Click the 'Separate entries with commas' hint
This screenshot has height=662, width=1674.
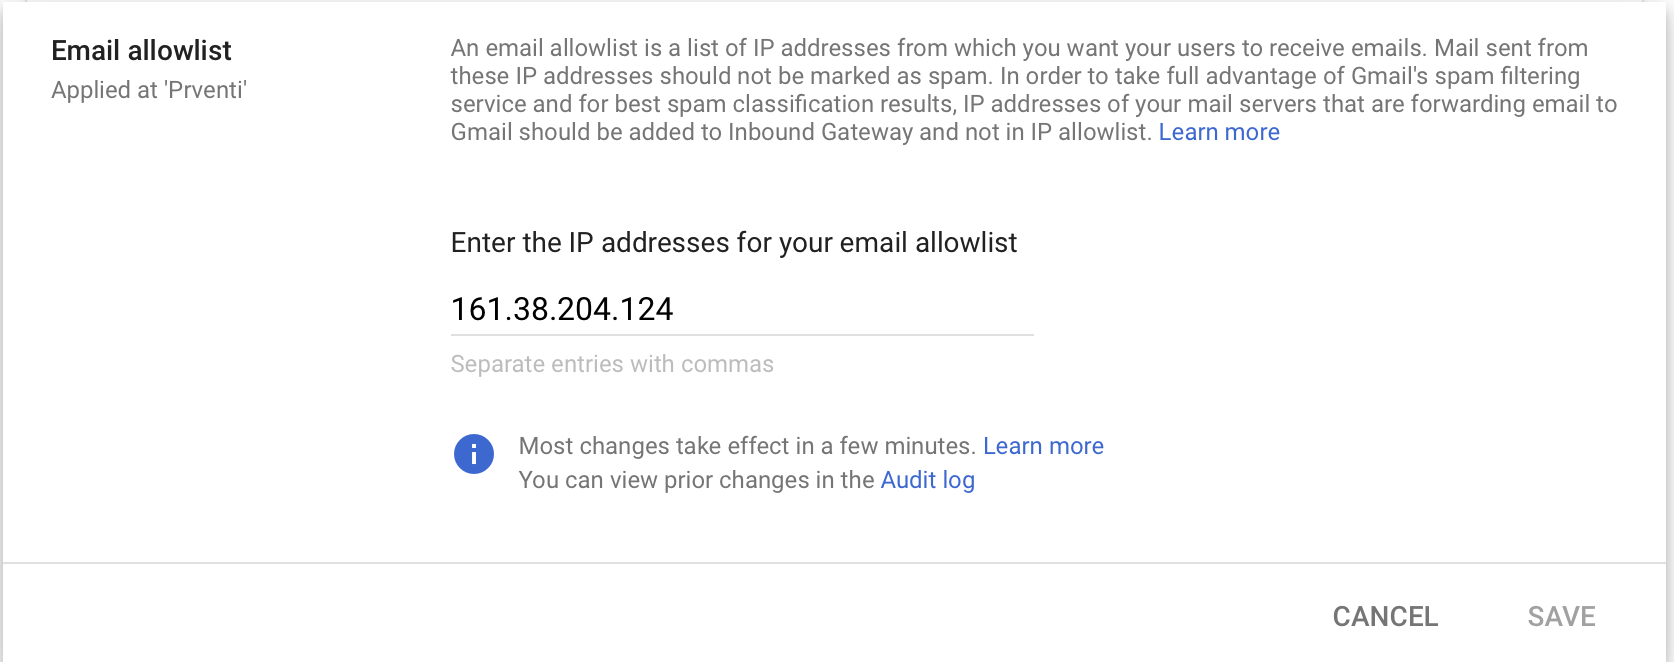tap(611, 364)
